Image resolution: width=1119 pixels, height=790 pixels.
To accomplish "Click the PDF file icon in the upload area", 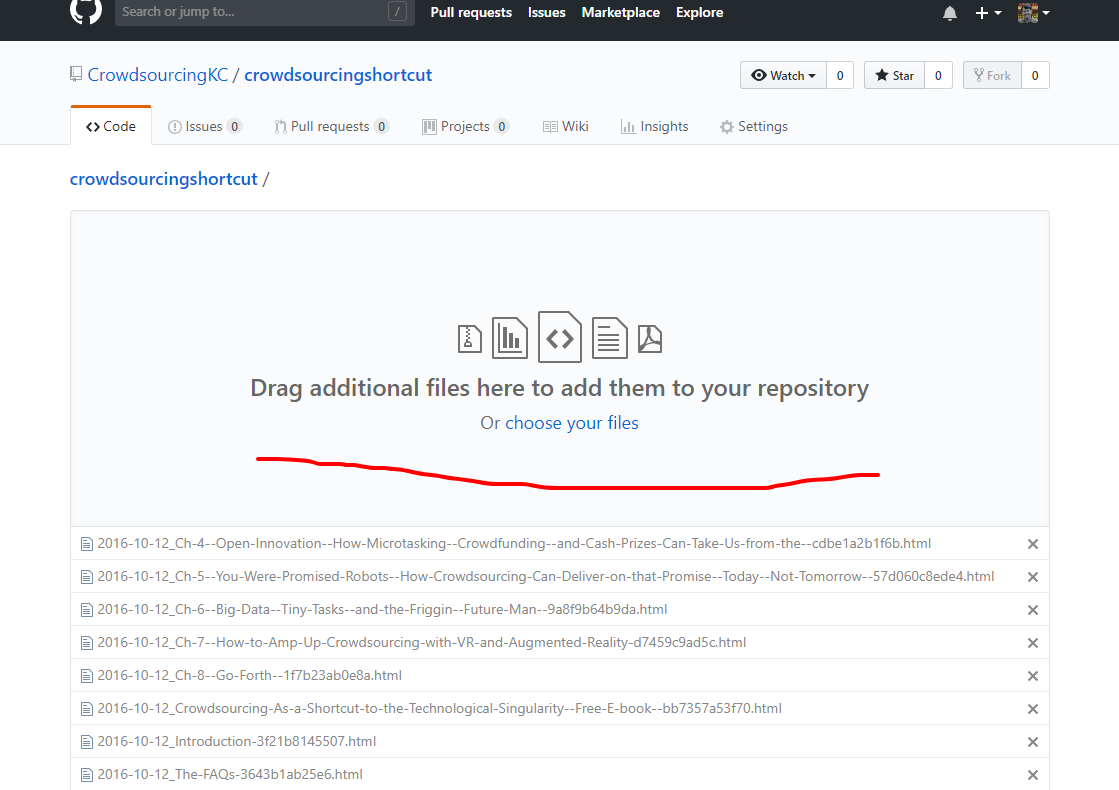I will pyautogui.click(x=650, y=337).
